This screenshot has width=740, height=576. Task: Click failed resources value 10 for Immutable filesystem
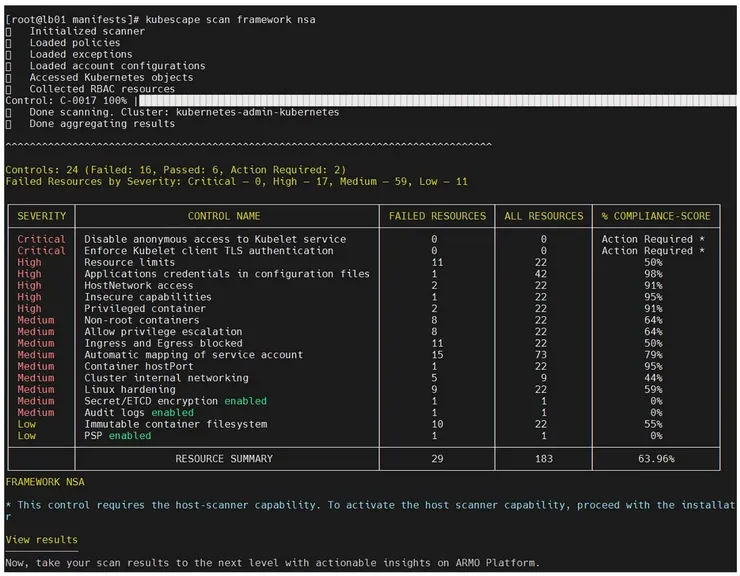pos(437,424)
